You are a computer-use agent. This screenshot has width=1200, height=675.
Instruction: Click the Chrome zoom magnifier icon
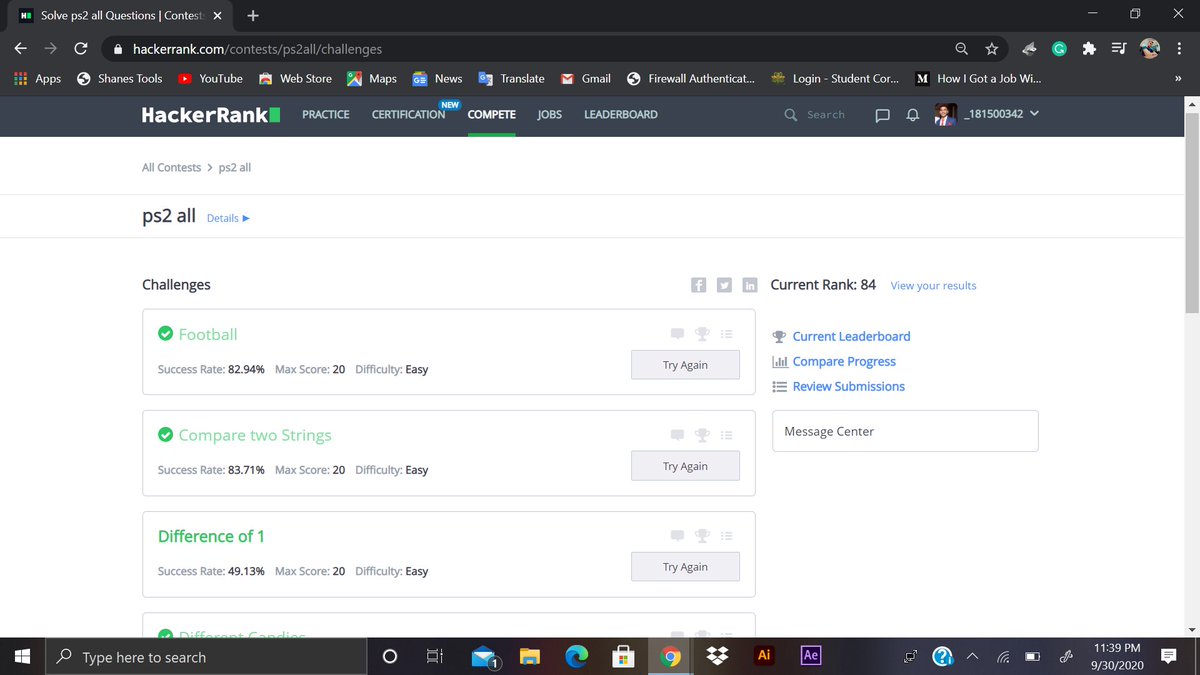tap(961, 48)
